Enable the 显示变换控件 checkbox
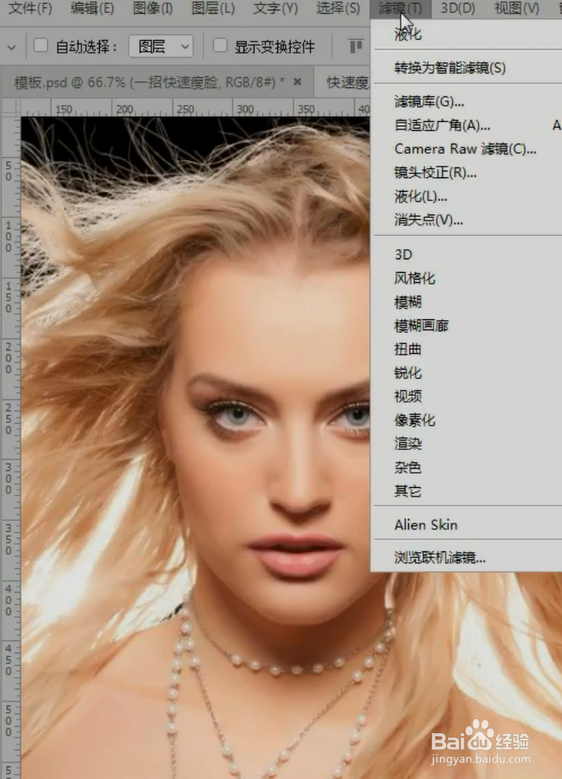Screen dimensions: 562x779 (220, 46)
